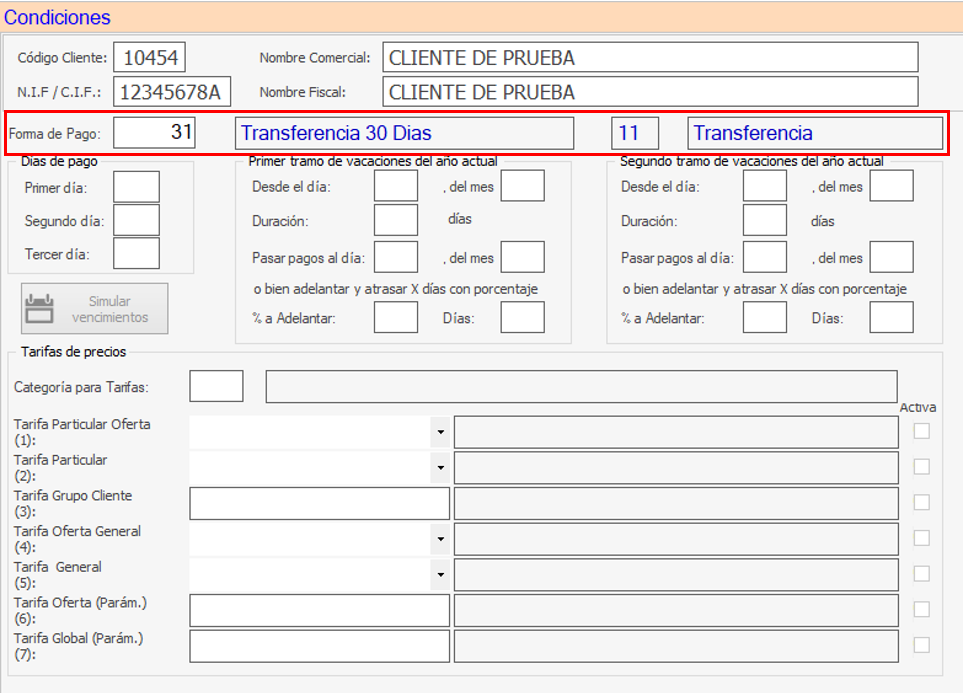
Task: Click the Categoría para Tarifas field
Action: coord(216,385)
